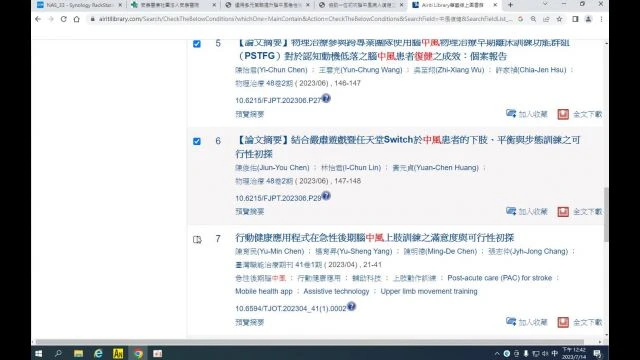Click the vertical page scrollbar thumb
The width and height of the screenshot is (640, 360).
tap(606, 214)
